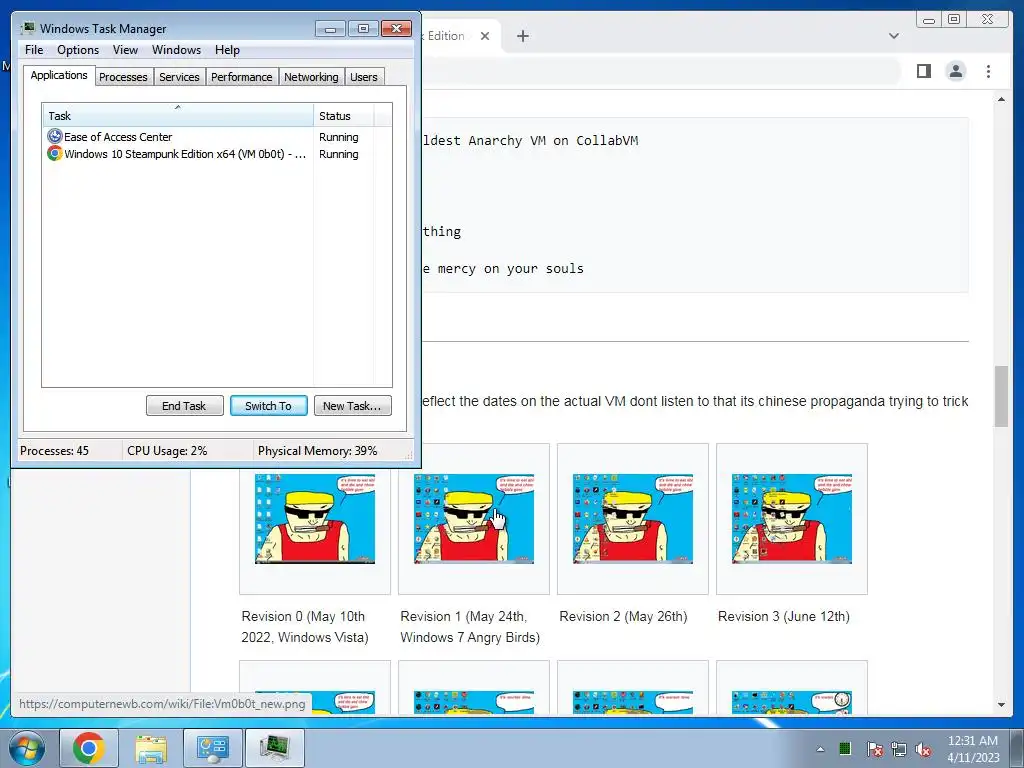Viewport: 1024px width, 768px height.
Task: Open the Revision 2 thumbnail image
Action: point(633,519)
